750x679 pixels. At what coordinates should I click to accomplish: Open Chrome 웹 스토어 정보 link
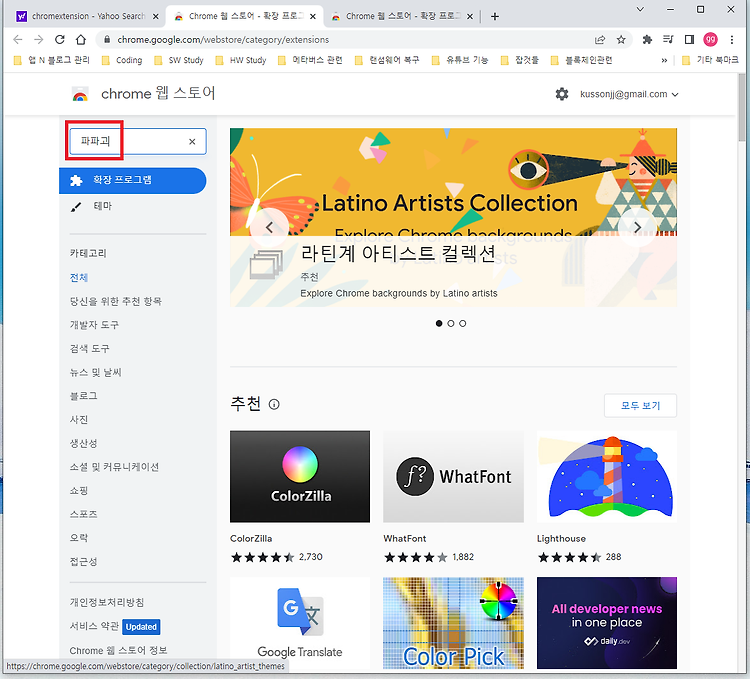[x=118, y=651]
